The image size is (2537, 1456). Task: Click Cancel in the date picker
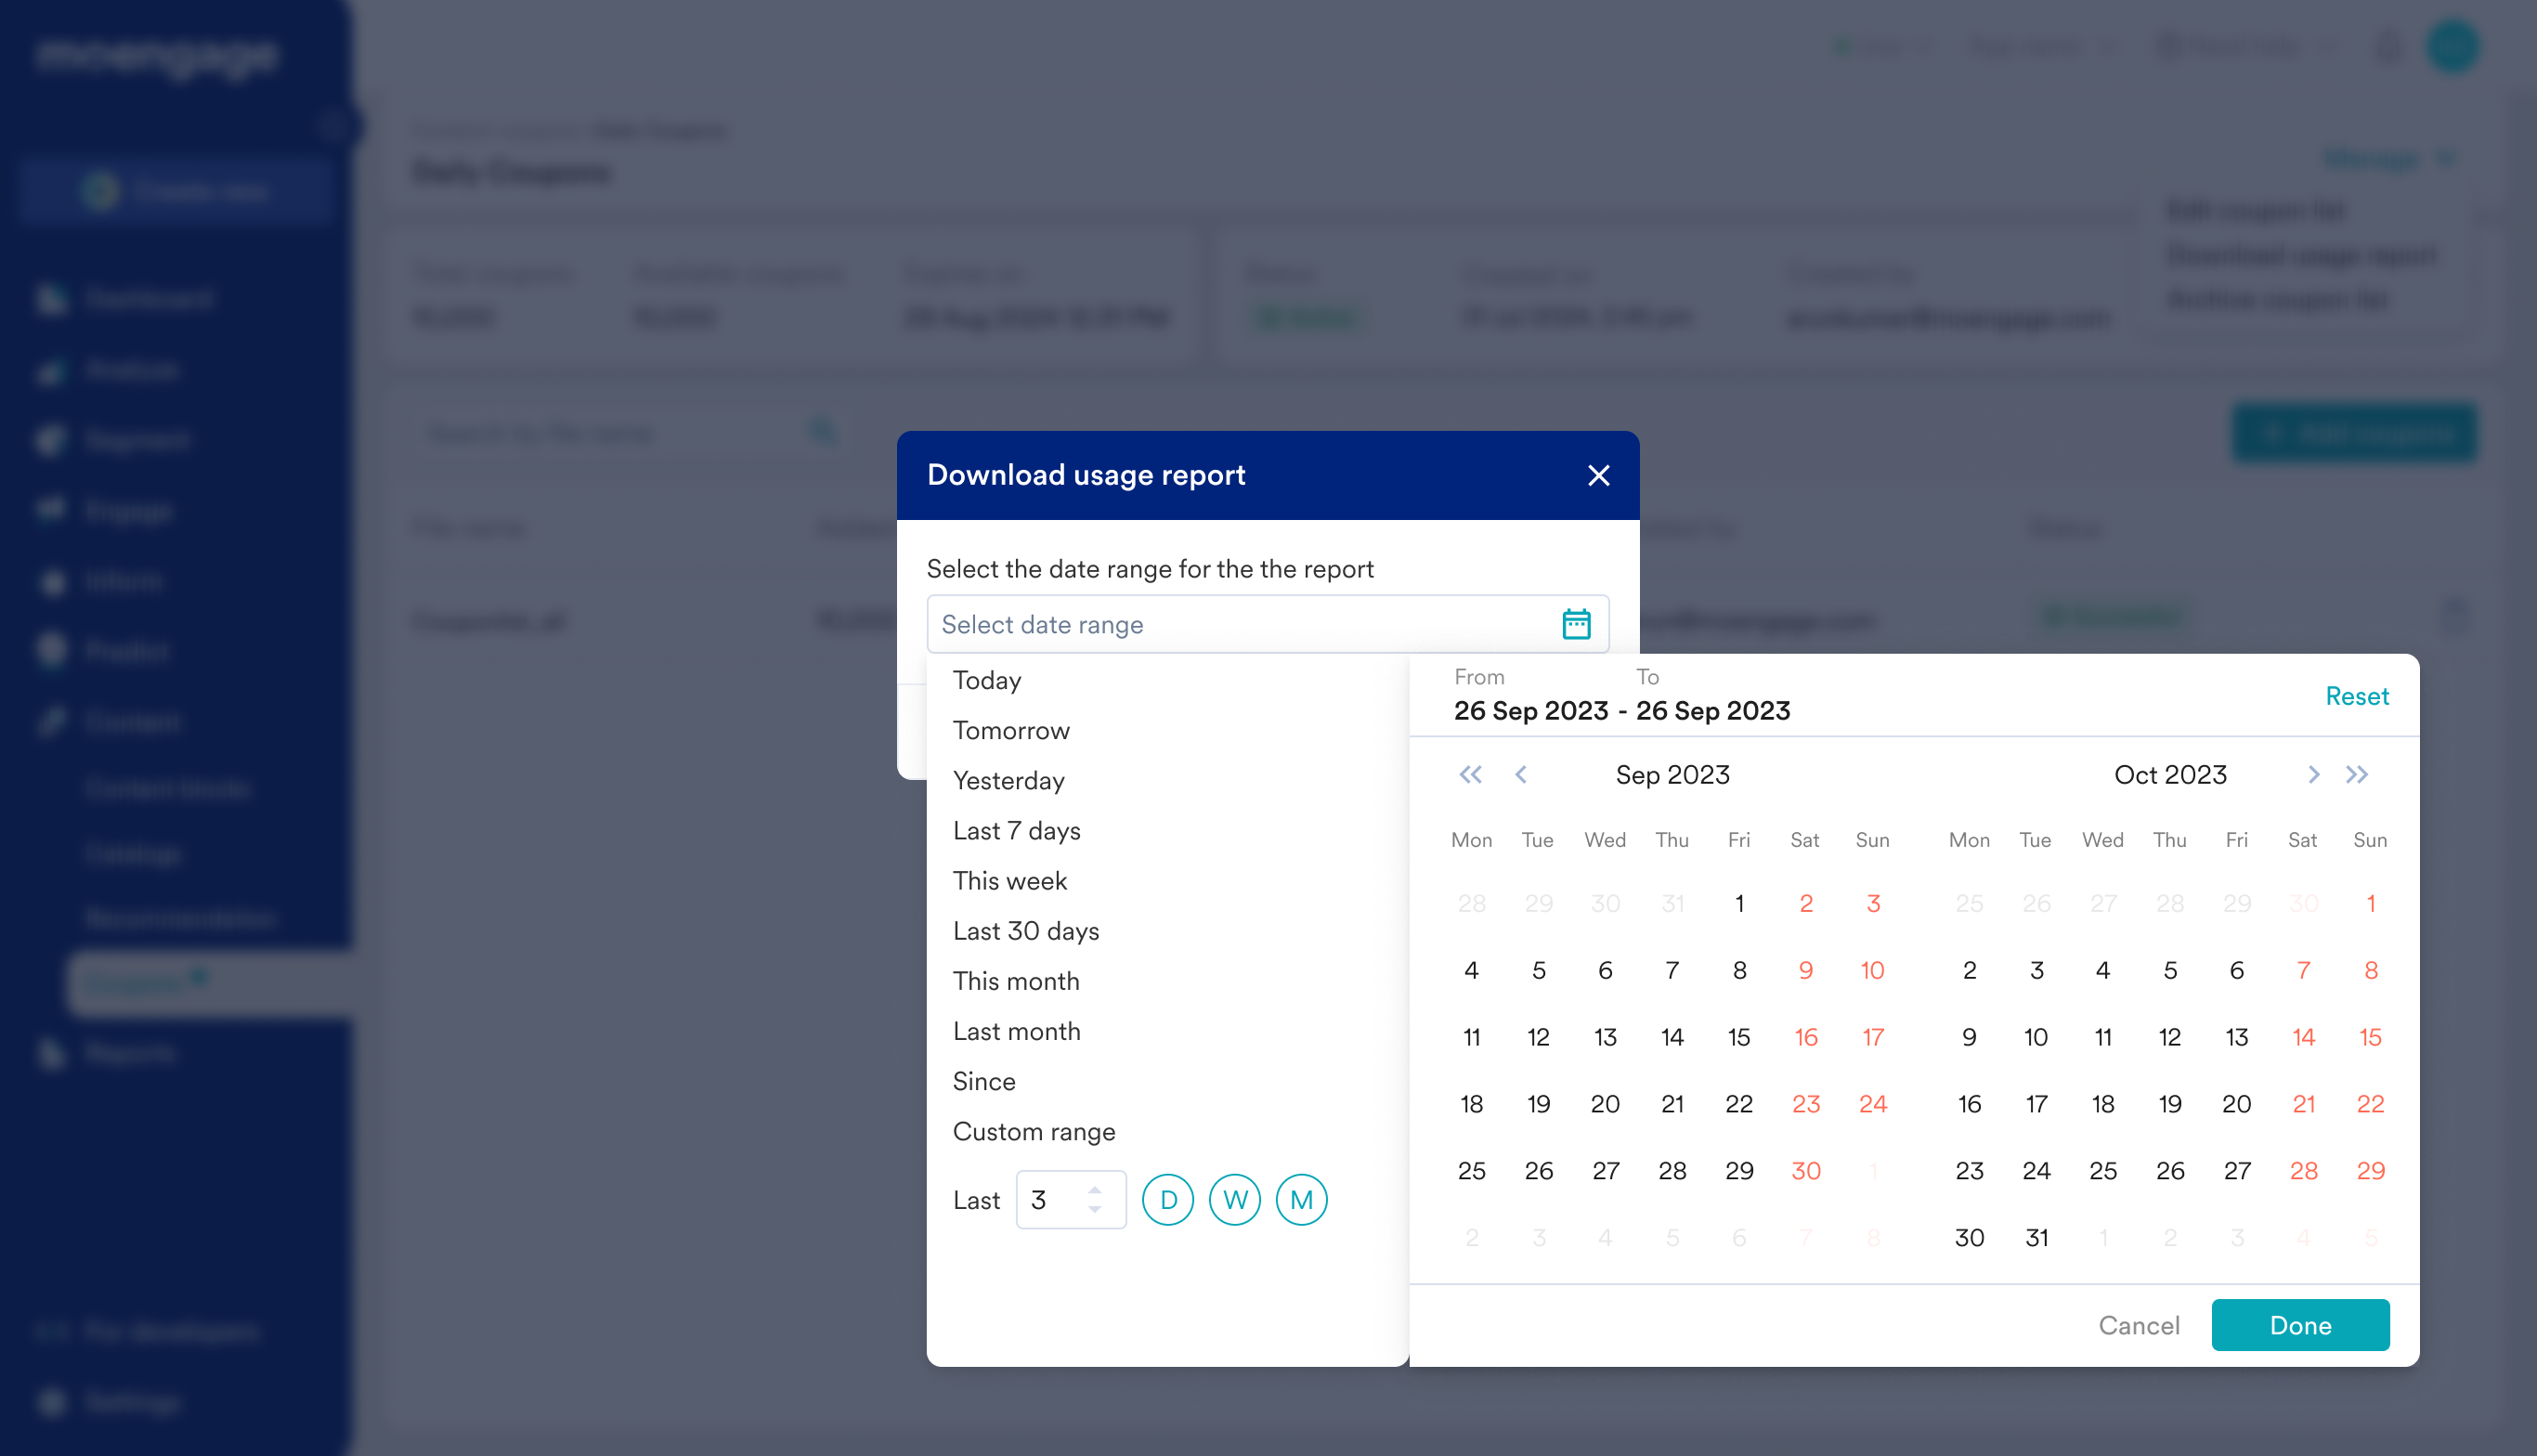point(2138,1325)
